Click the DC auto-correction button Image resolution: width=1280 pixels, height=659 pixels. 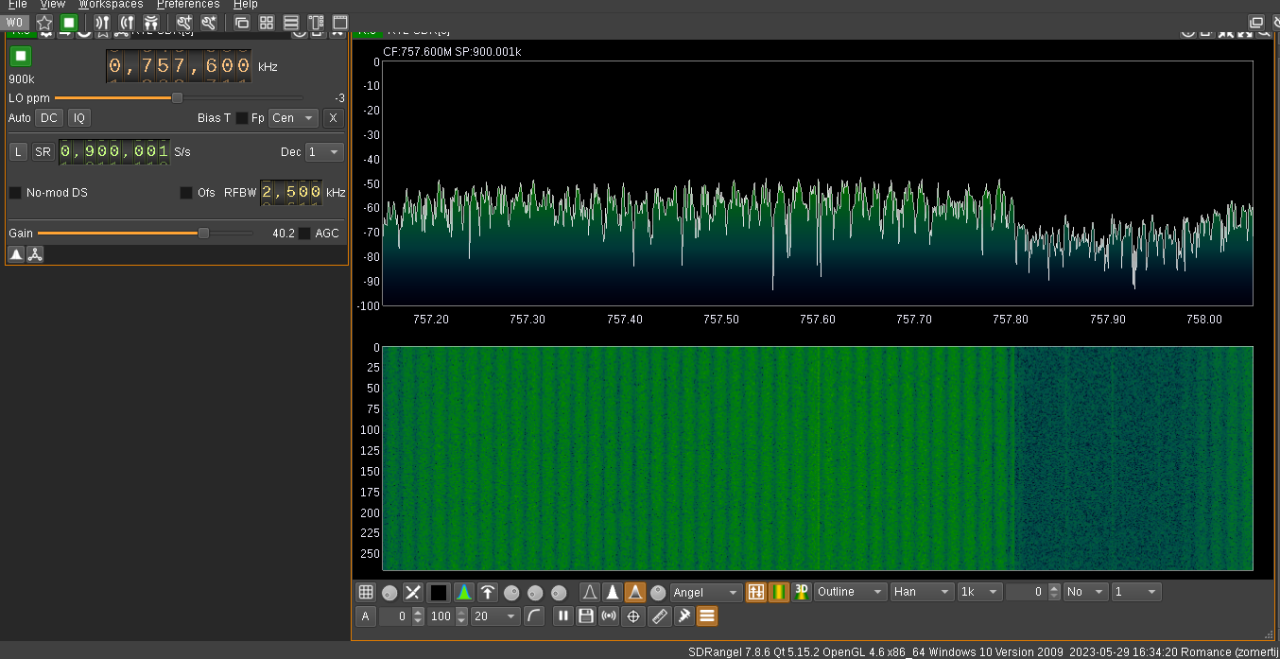pyautogui.click(x=49, y=118)
